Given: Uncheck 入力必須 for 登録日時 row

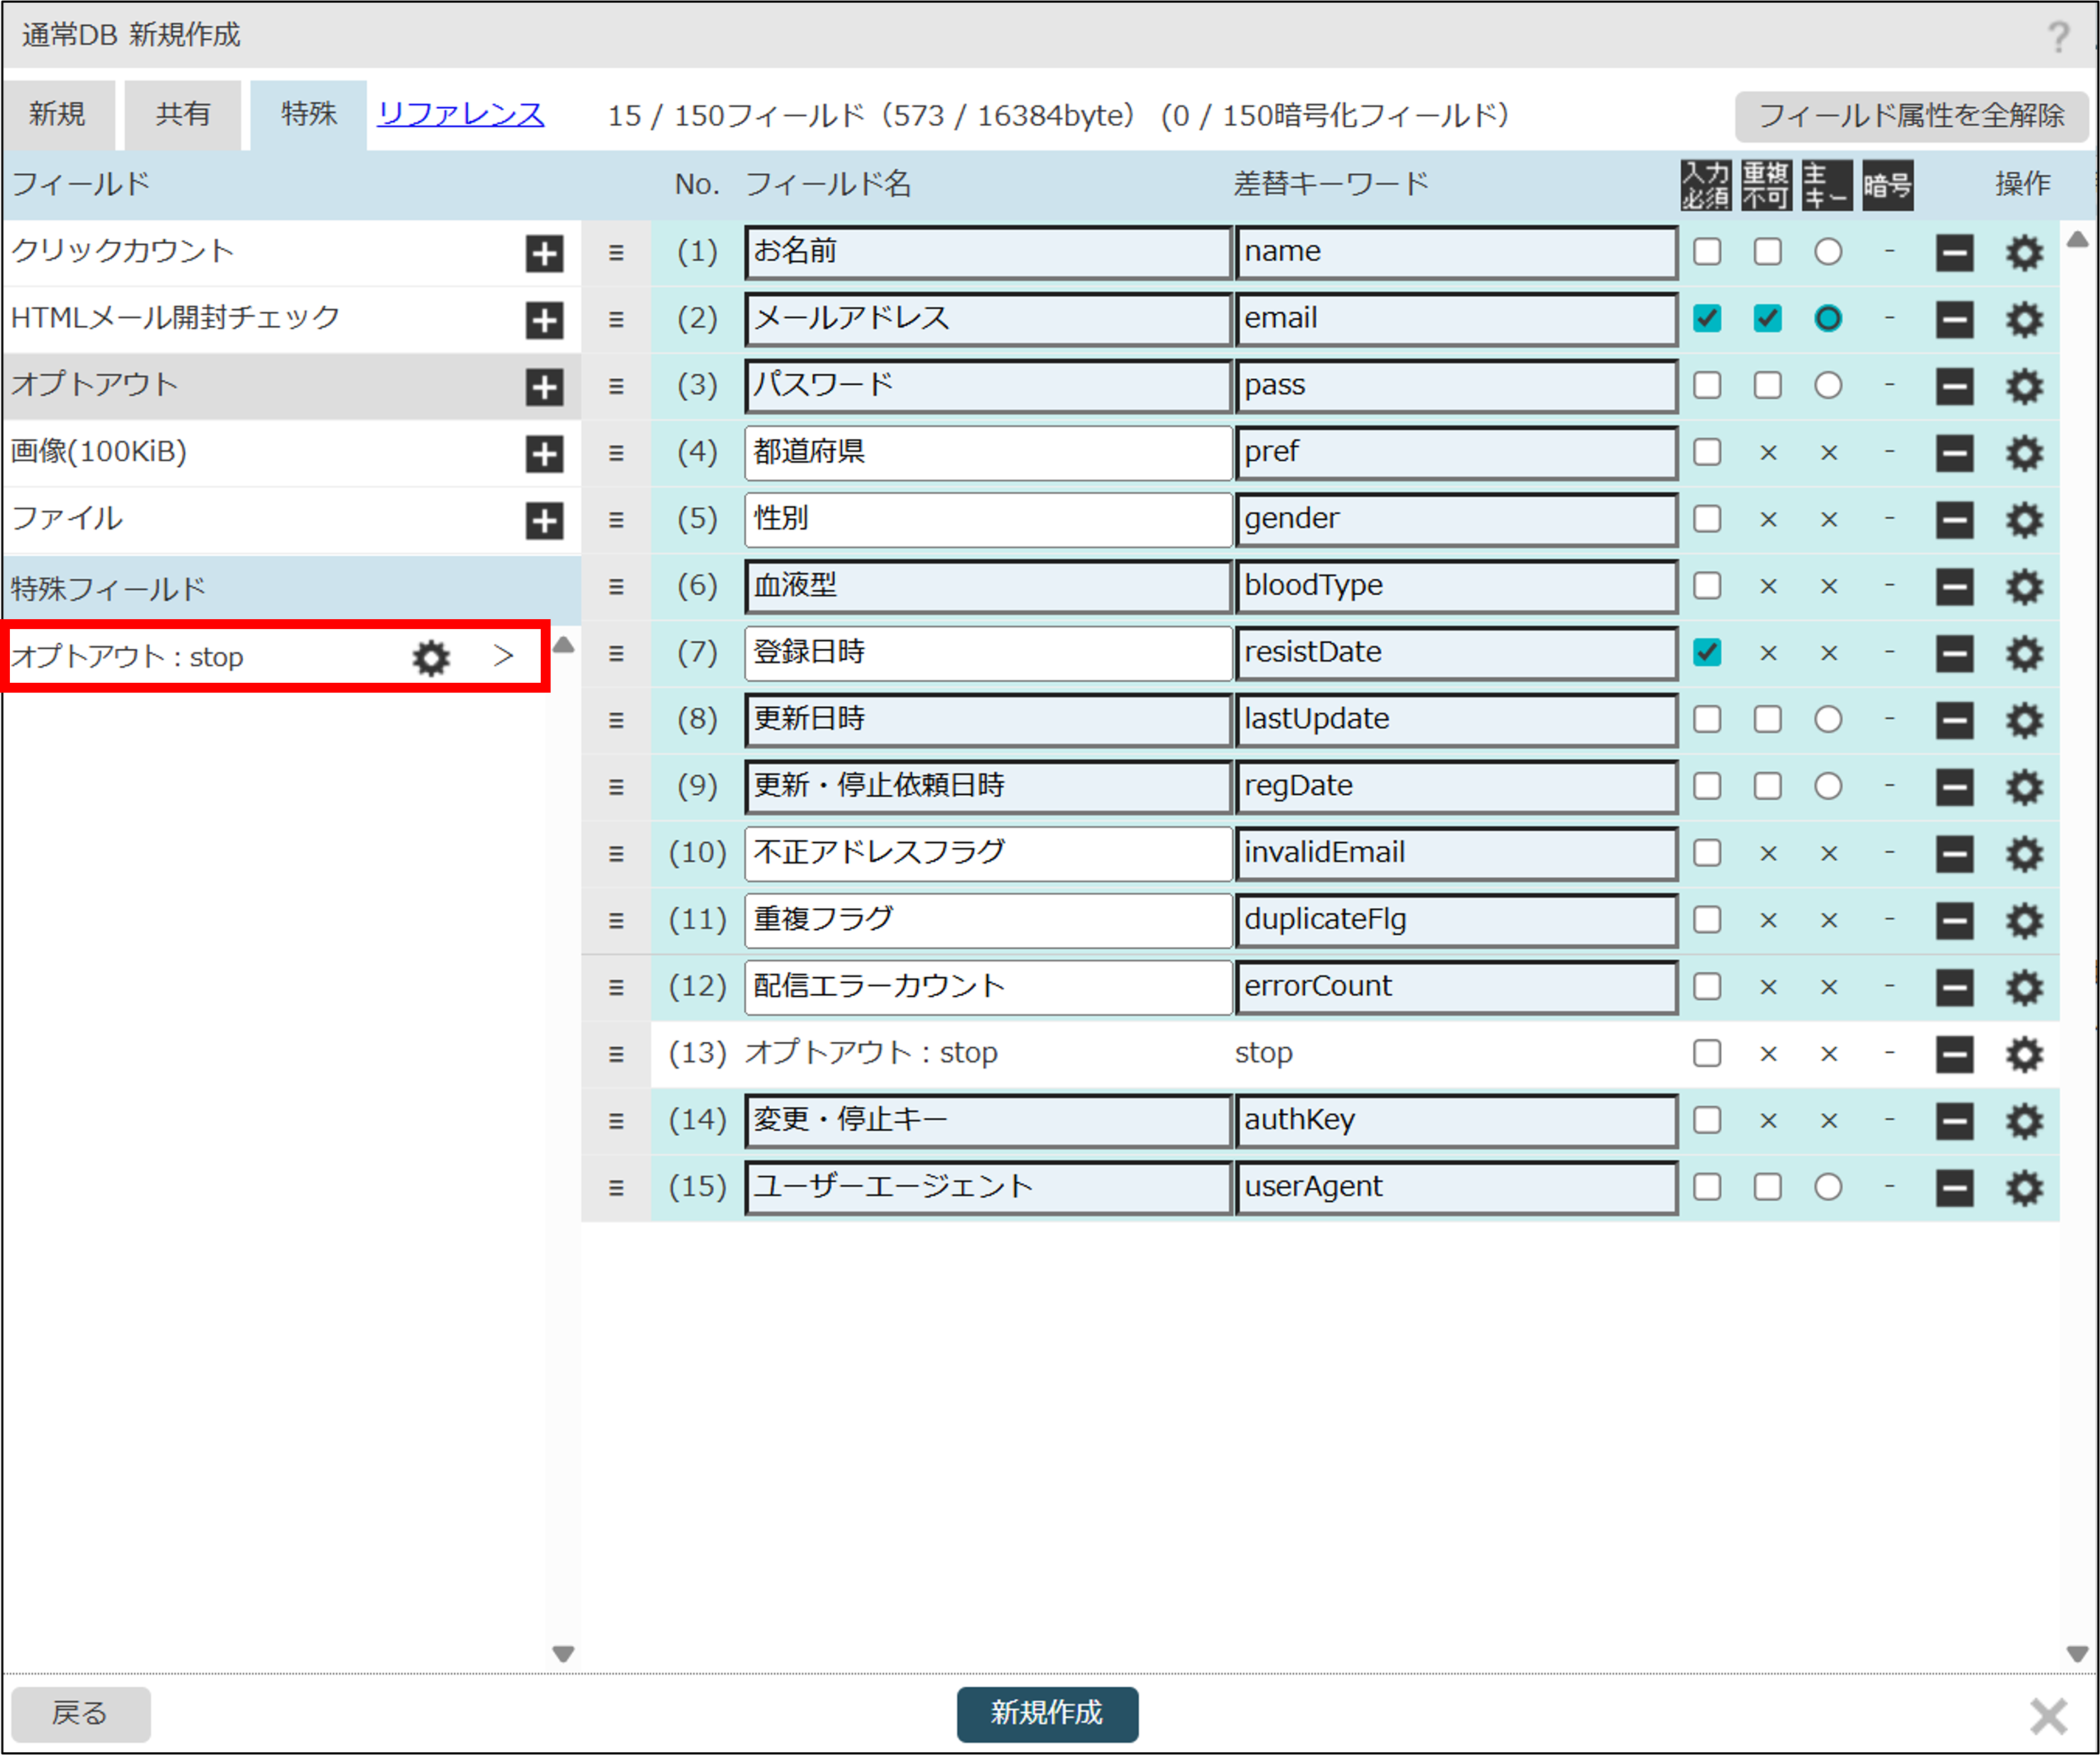Looking at the screenshot, I should tap(1707, 653).
